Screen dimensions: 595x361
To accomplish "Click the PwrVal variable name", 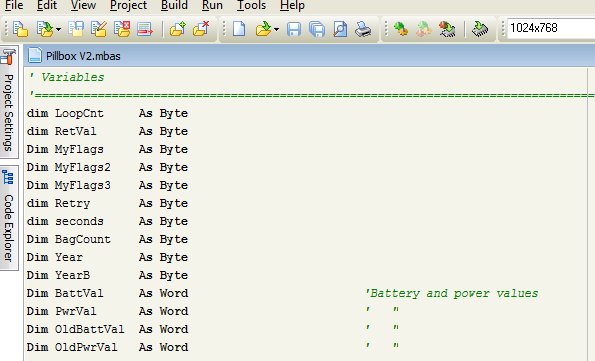I will [76, 311].
